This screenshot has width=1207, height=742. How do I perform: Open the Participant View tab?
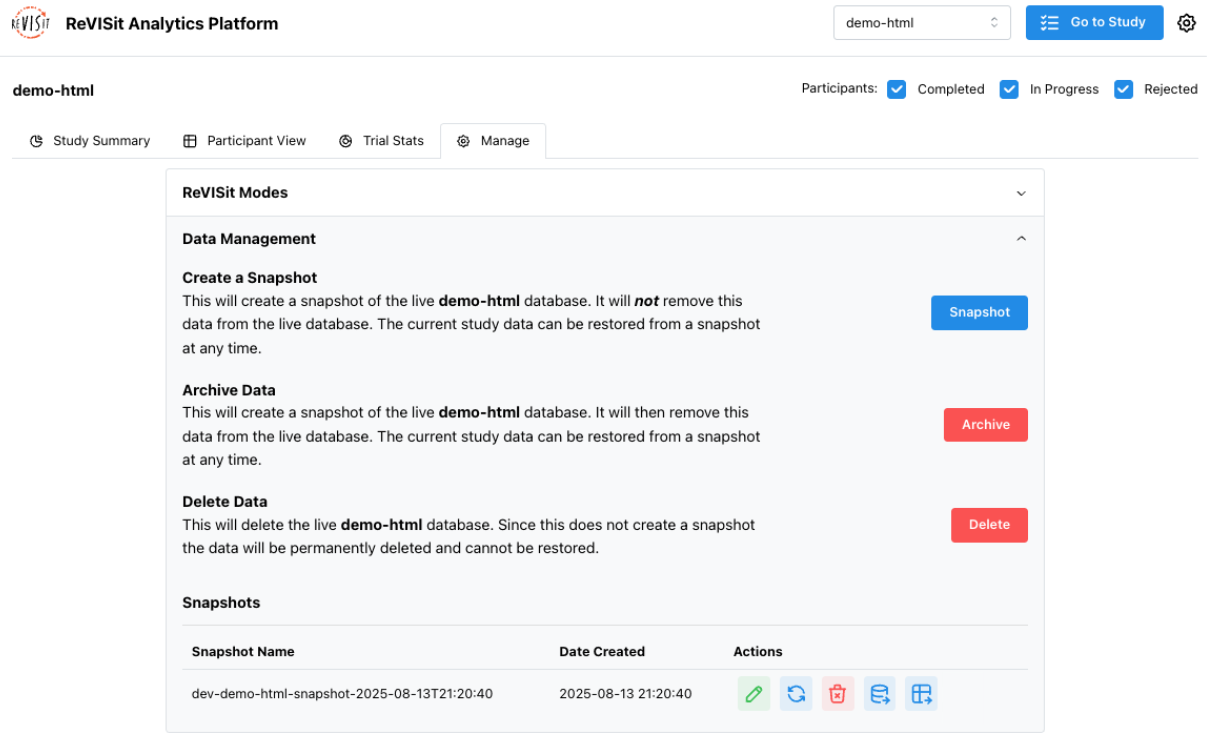pos(245,141)
